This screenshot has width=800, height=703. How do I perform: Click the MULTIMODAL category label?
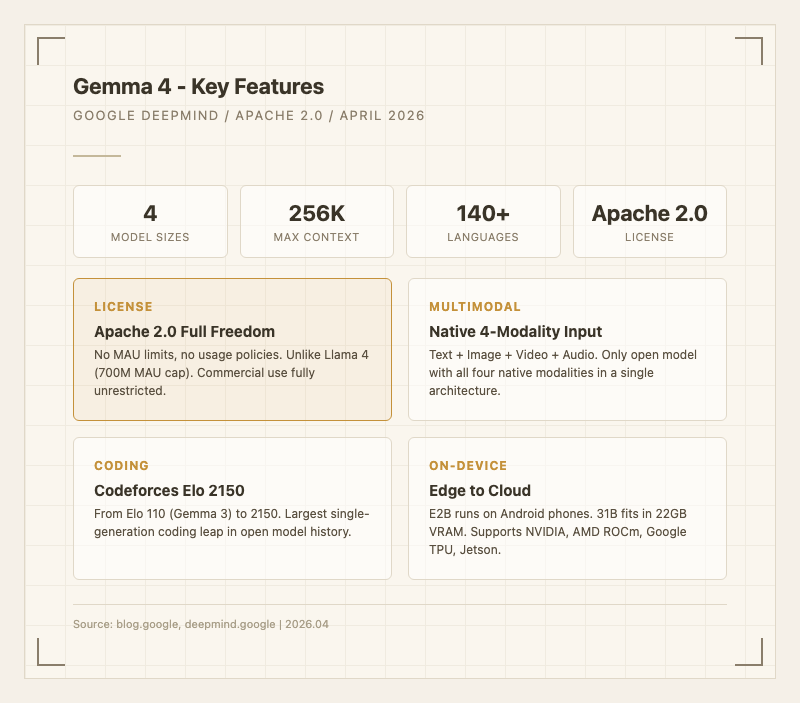coord(475,307)
